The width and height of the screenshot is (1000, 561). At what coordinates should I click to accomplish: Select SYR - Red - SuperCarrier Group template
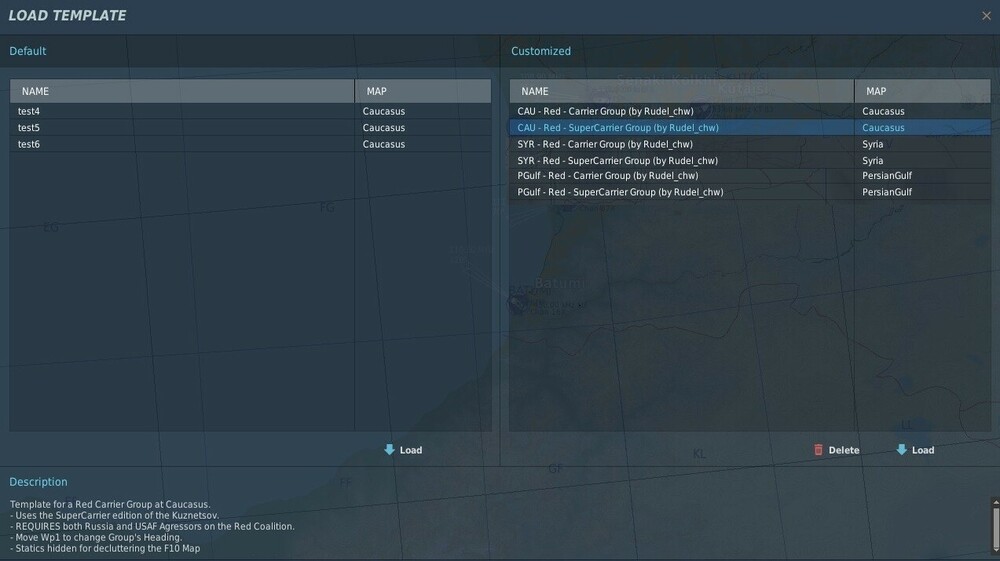click(x=750, y=161)
